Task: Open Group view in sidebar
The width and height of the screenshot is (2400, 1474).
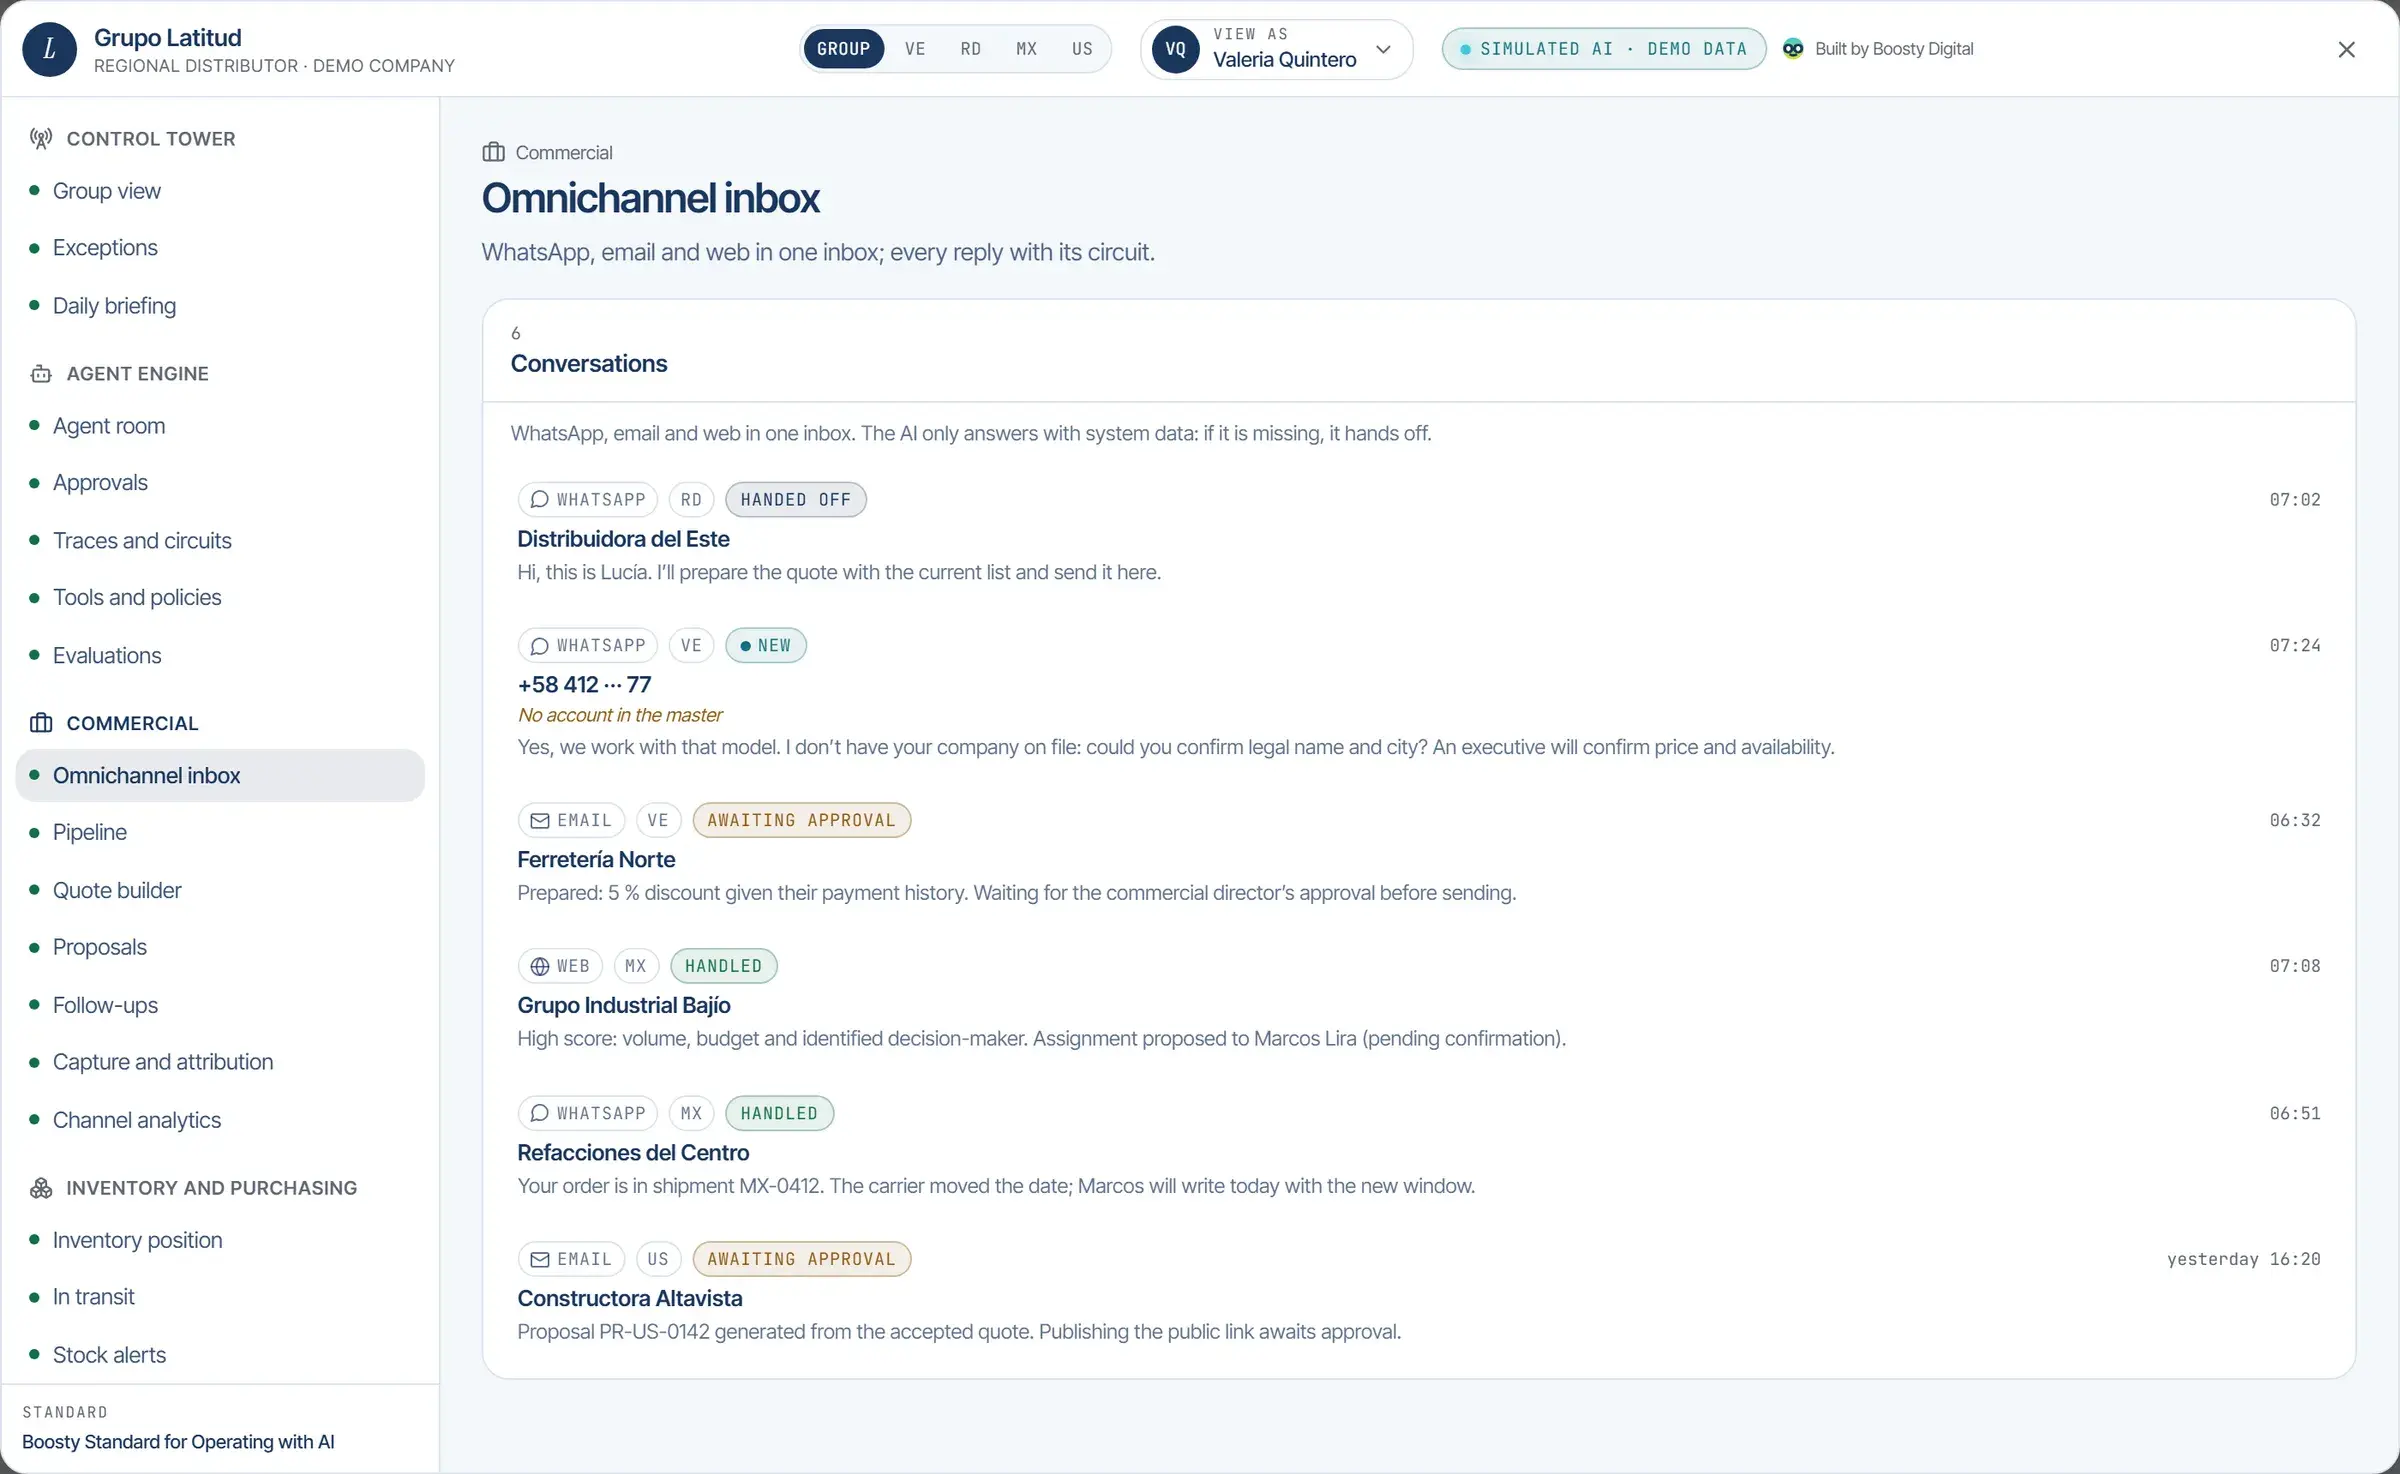Action: (220, 191)
